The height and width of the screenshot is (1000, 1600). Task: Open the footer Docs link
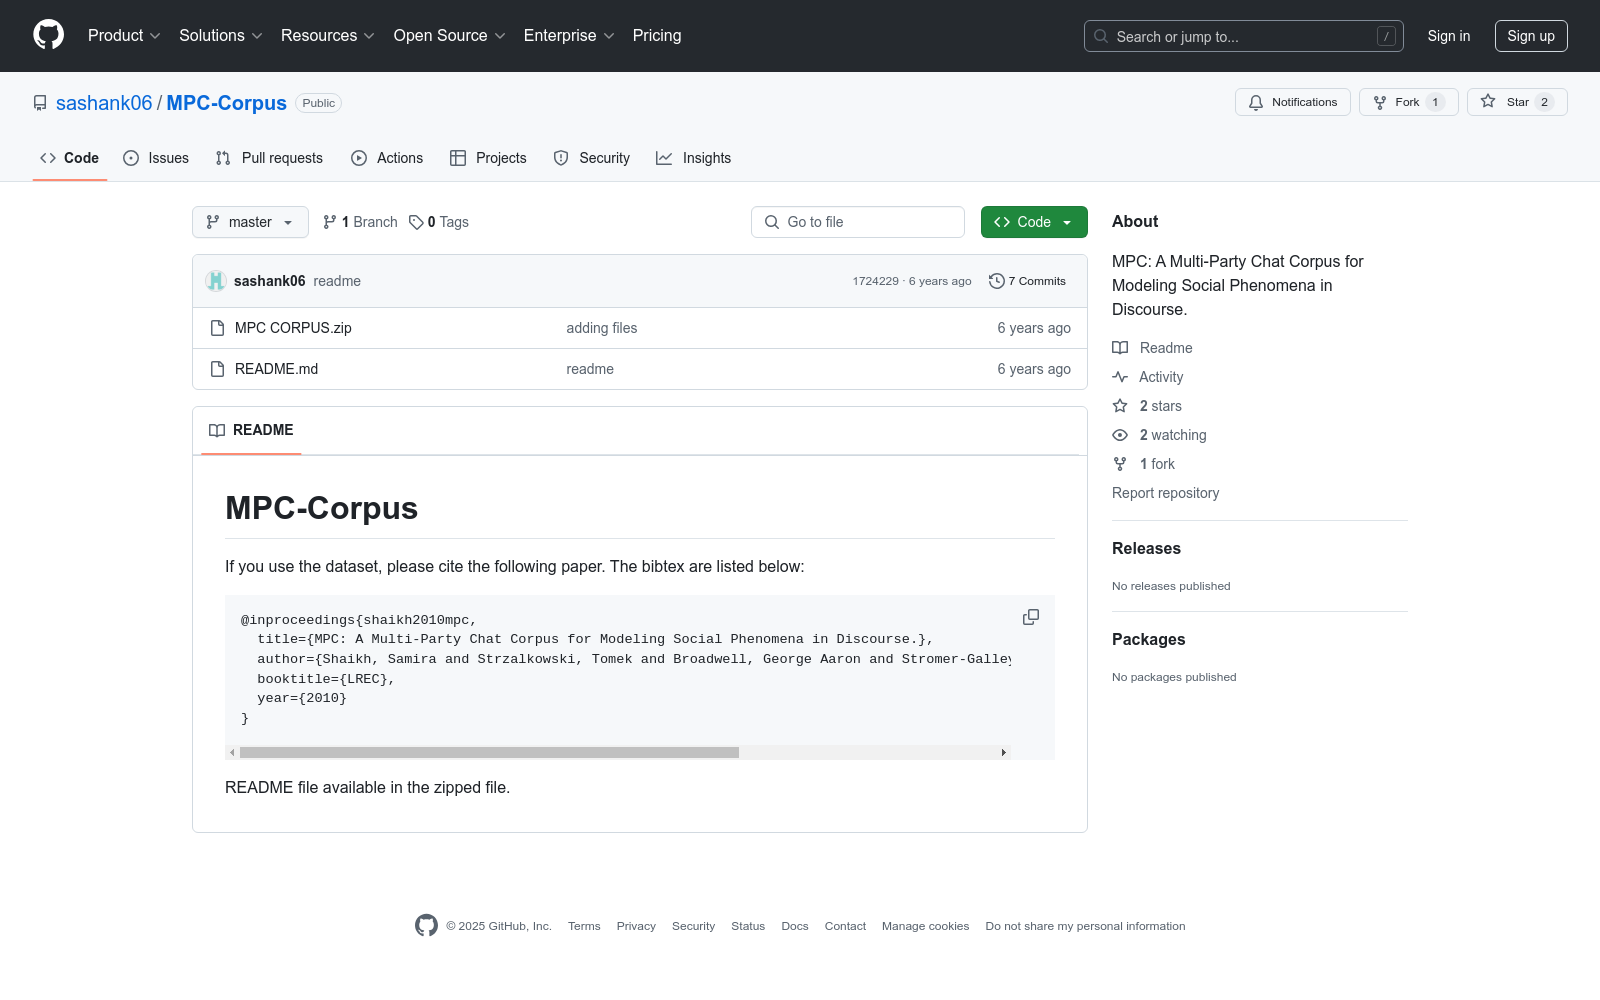tap(795, 926)
